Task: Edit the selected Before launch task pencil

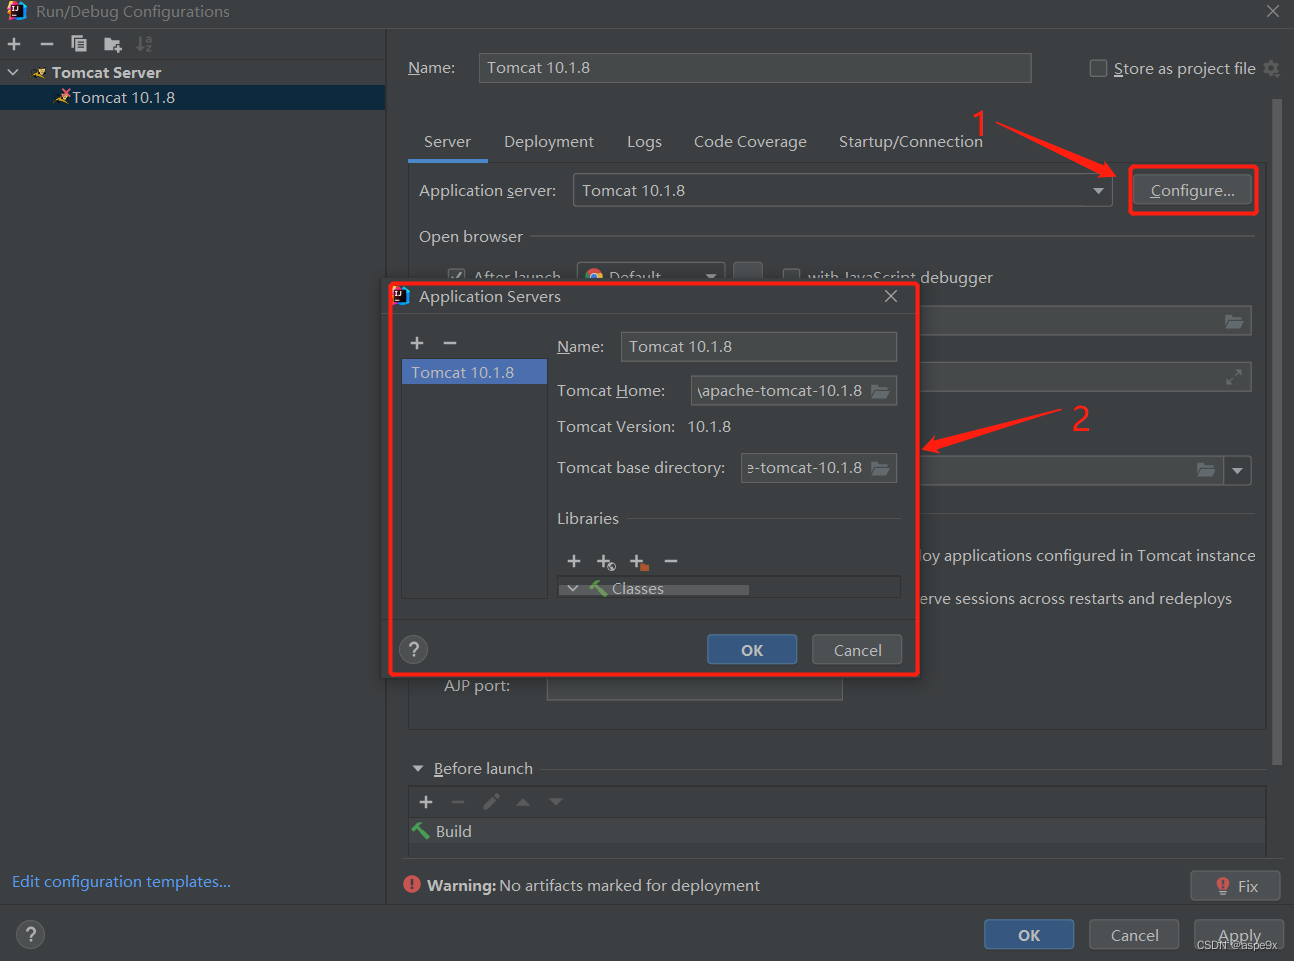Action: tap(491, 802)
